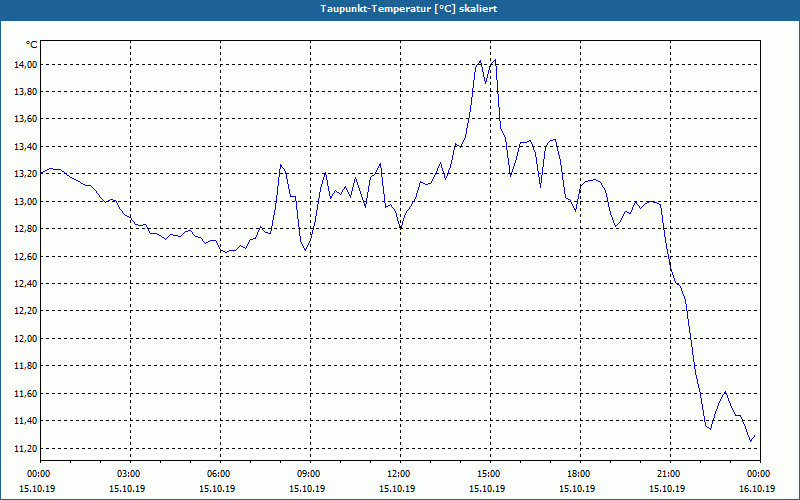
Task: Click the 15:00 time axis label
Action: (490, 474)
